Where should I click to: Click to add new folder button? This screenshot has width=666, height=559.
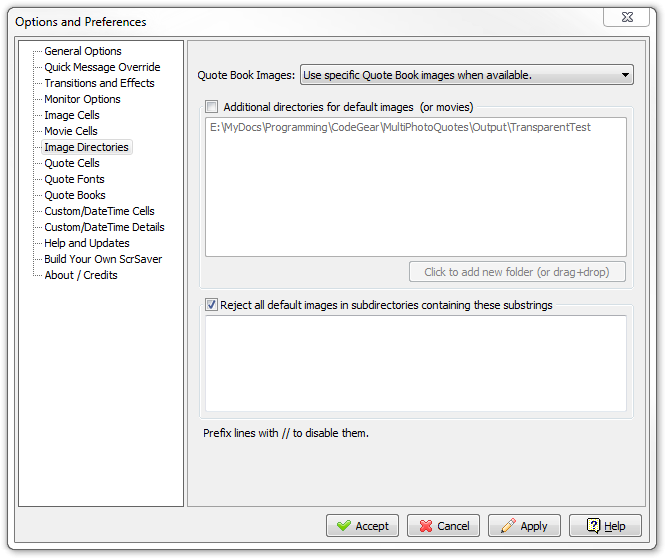pos(517,272)
